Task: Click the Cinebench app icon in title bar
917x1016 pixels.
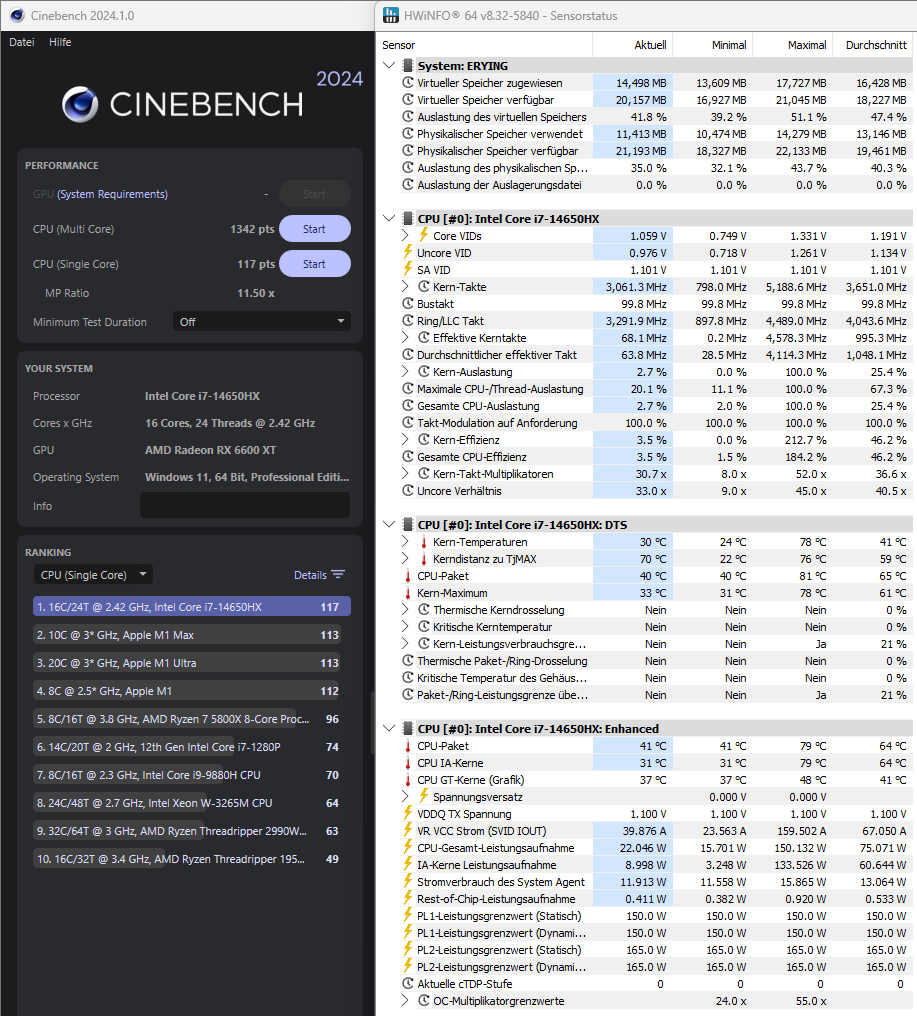Action: coord(17,16)
